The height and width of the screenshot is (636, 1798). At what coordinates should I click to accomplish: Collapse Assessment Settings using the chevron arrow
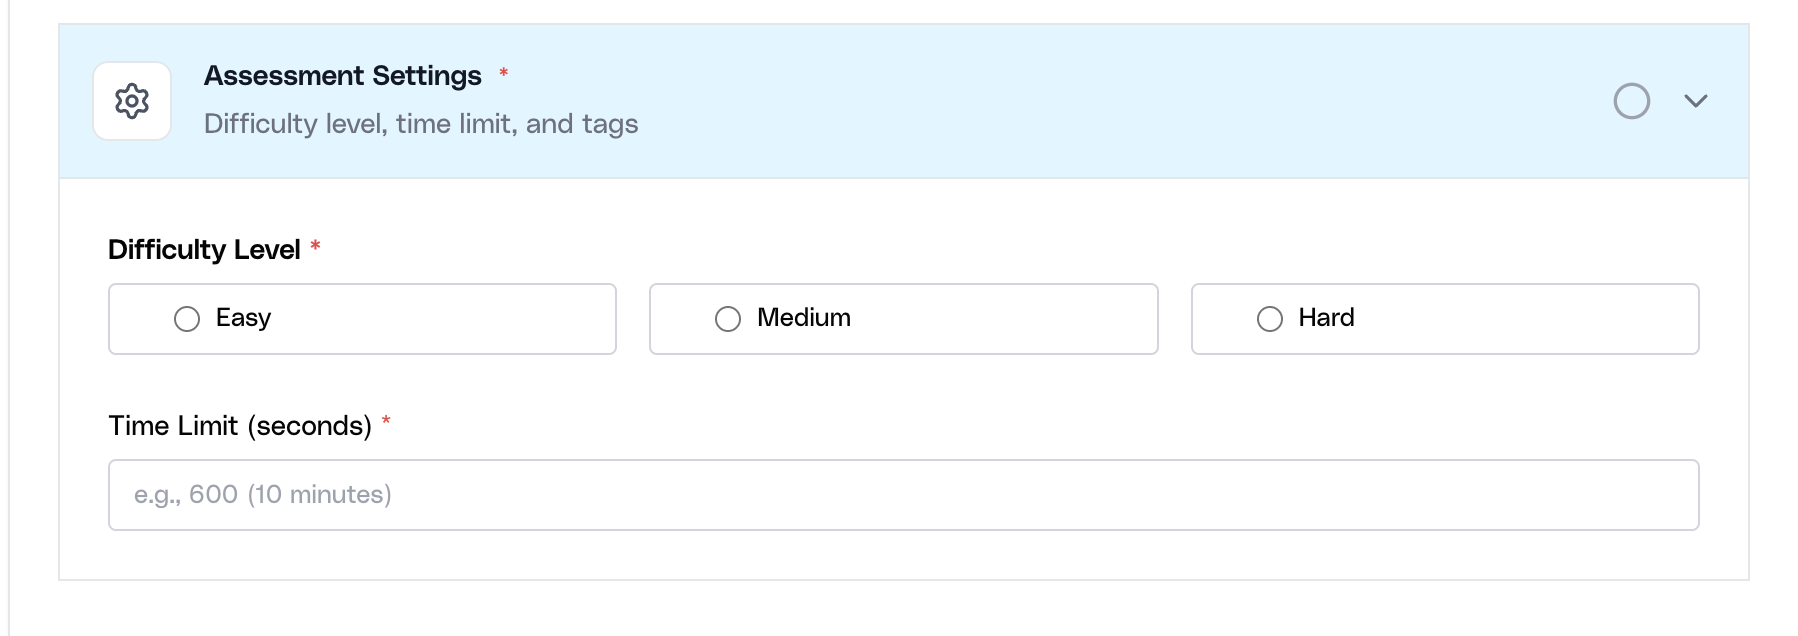(1695, 101)
